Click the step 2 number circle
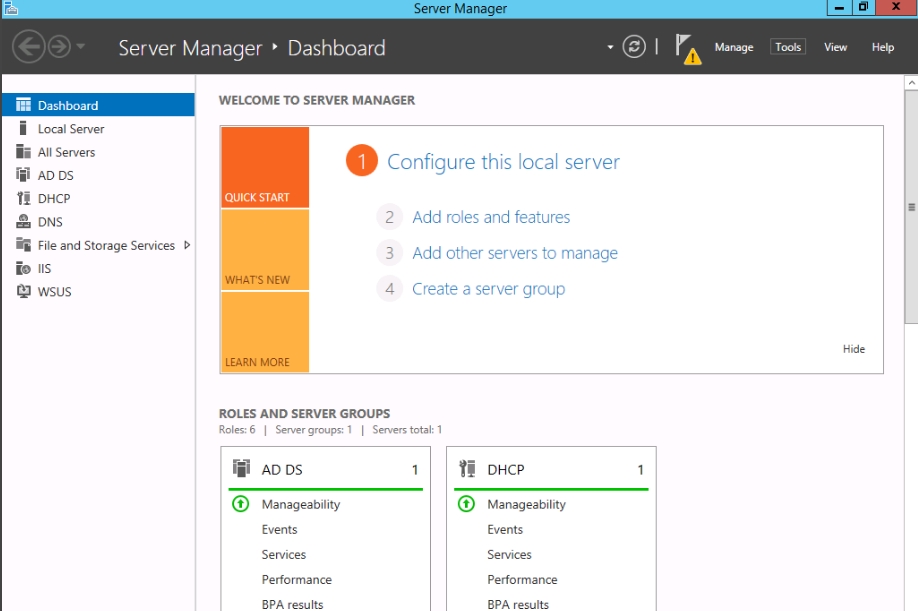 [x=389, y=217]
